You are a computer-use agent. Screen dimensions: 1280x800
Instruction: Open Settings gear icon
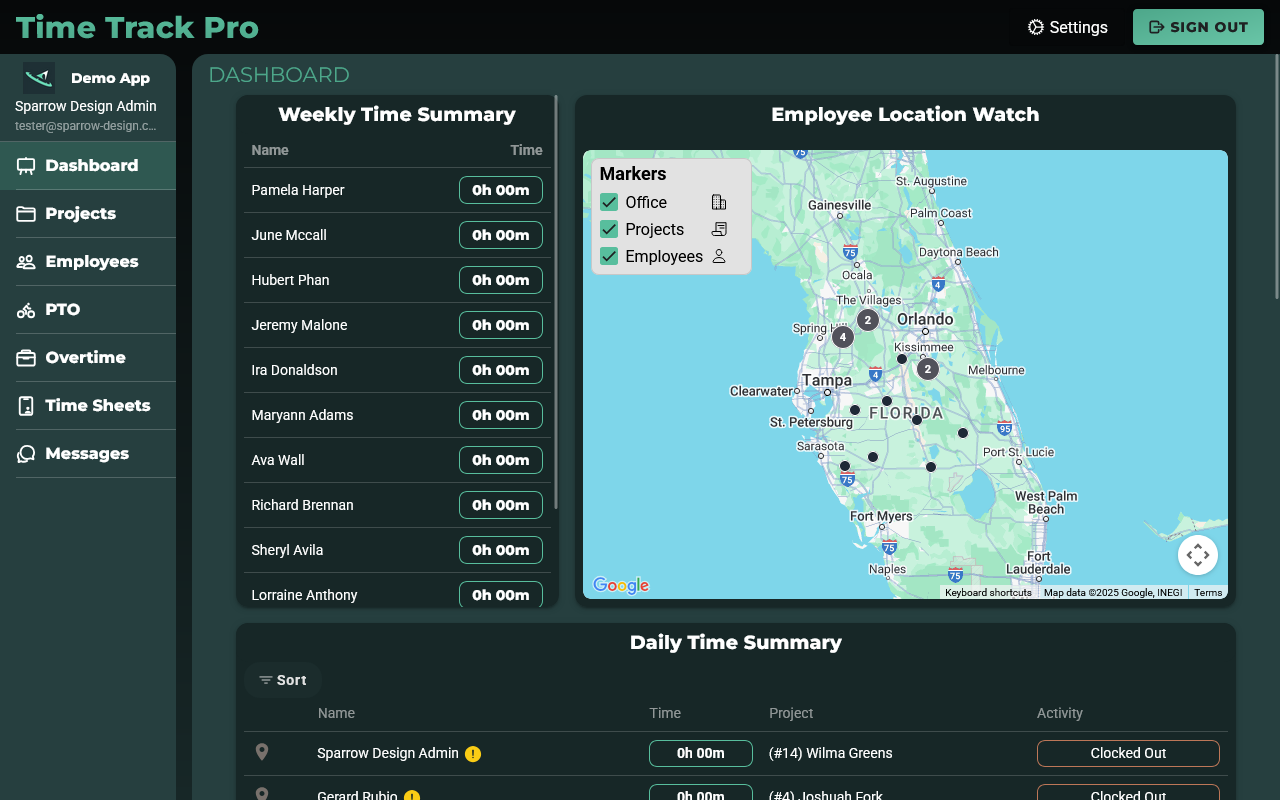coord(1036,27)
